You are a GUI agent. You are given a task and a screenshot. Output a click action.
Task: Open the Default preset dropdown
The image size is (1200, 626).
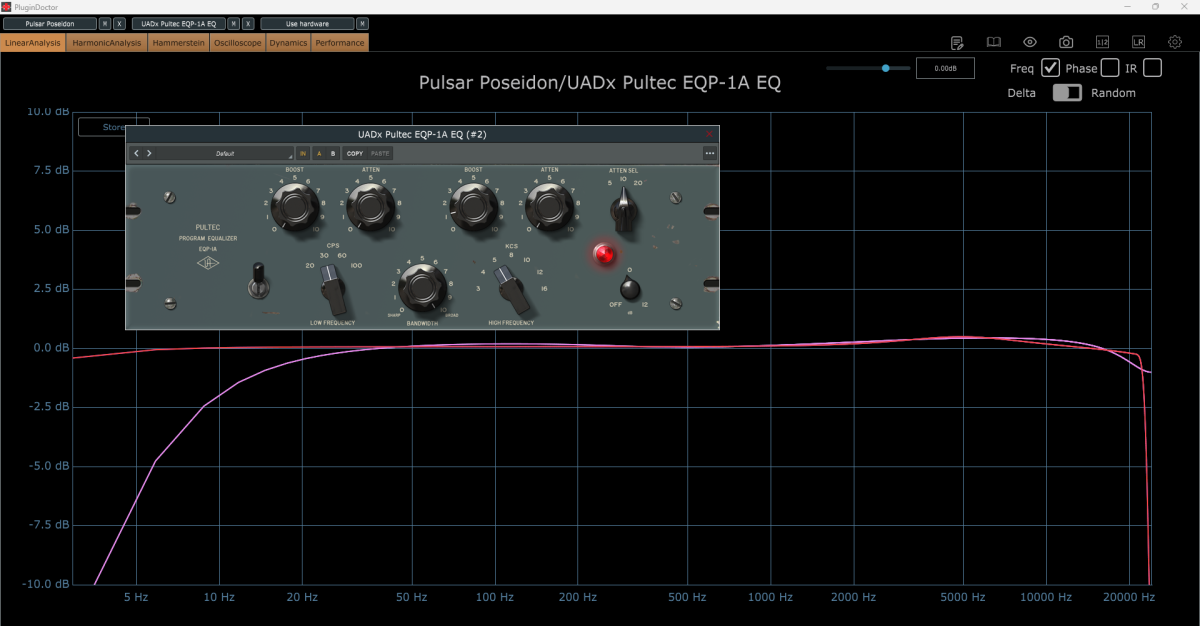point(225,153)
